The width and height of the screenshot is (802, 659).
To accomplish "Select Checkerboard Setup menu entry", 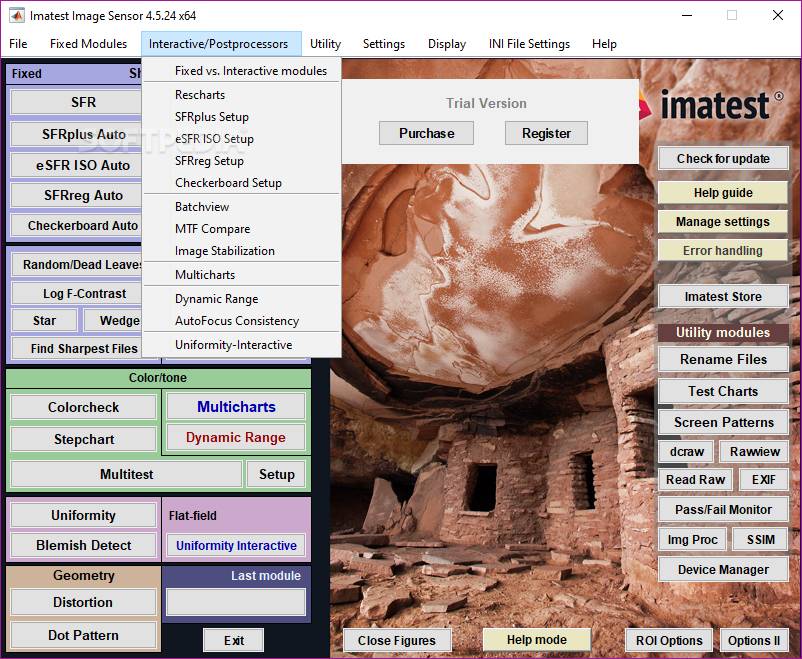I will point(241,183).
